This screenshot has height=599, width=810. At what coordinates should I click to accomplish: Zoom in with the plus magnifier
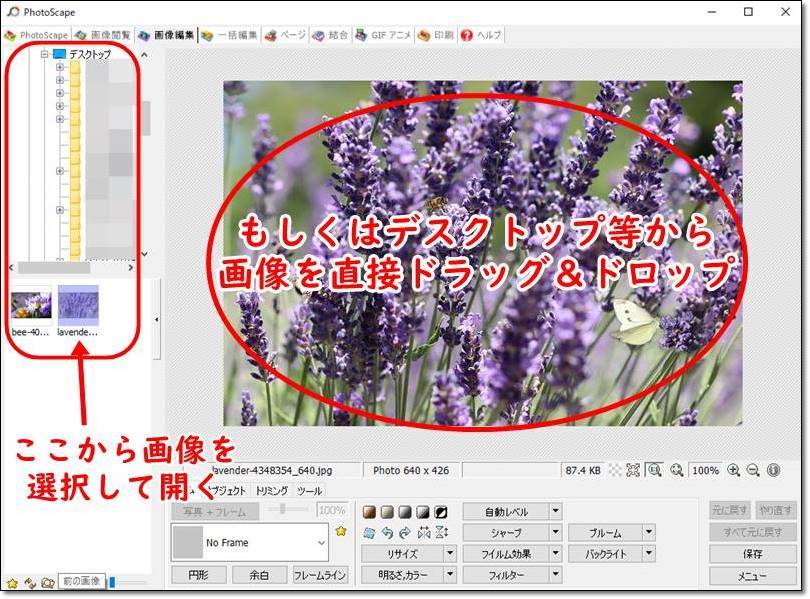(x=734, y=470)
